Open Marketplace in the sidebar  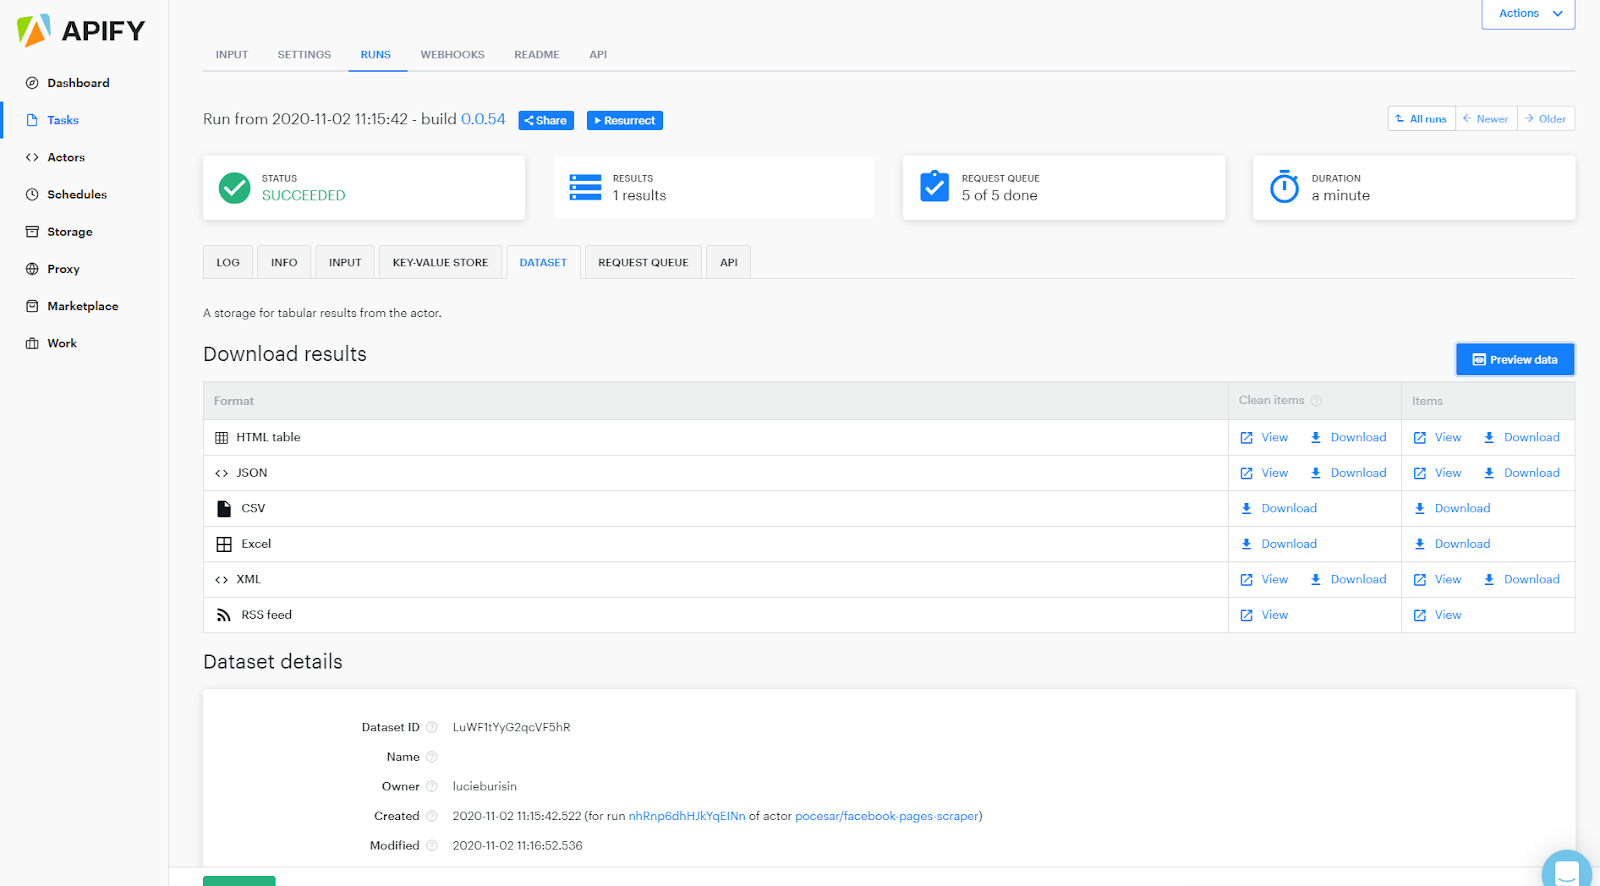pyautogui.click(x=83, y=306)
